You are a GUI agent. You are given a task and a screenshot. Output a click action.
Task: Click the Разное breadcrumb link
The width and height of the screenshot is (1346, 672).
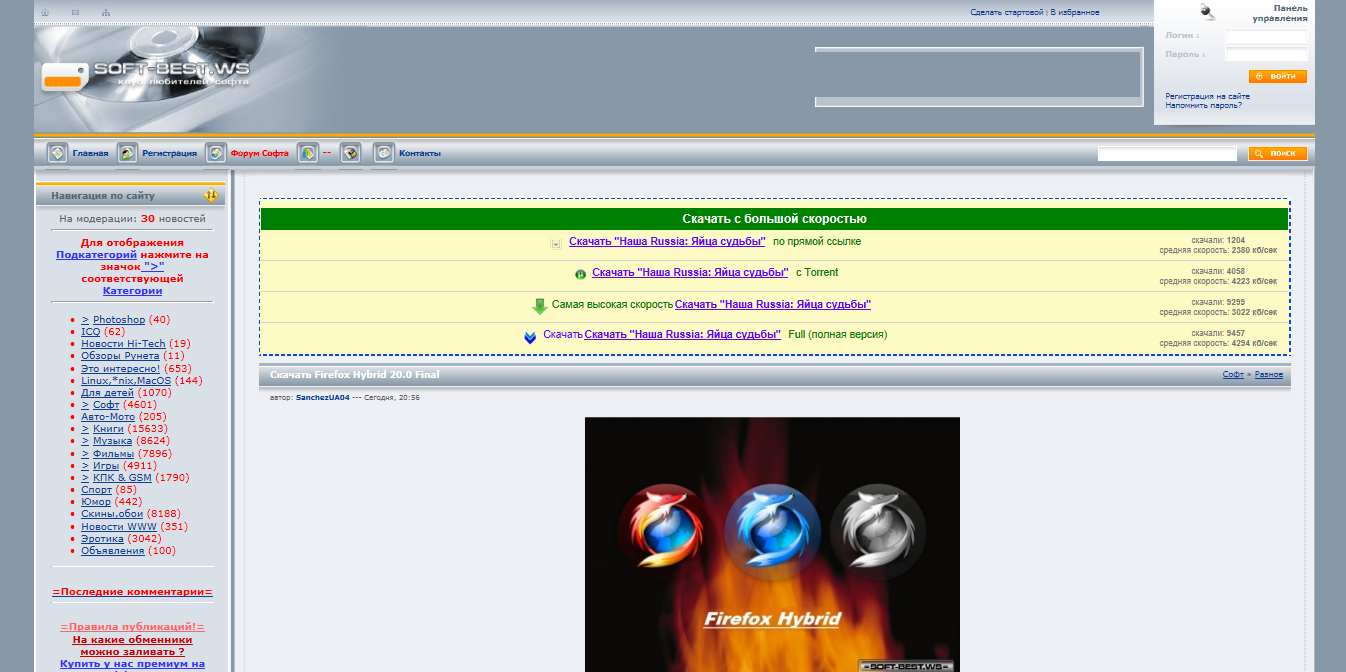point(1268,375)
